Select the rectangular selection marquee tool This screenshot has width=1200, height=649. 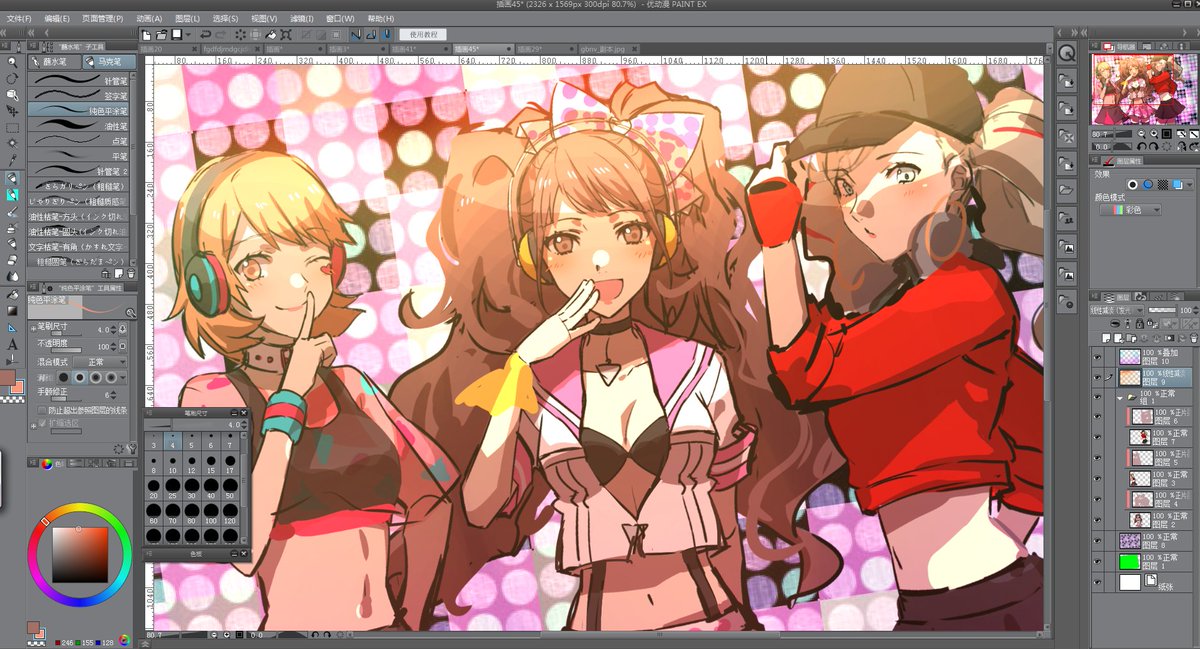pyautogui.click(x=12, y=128)
